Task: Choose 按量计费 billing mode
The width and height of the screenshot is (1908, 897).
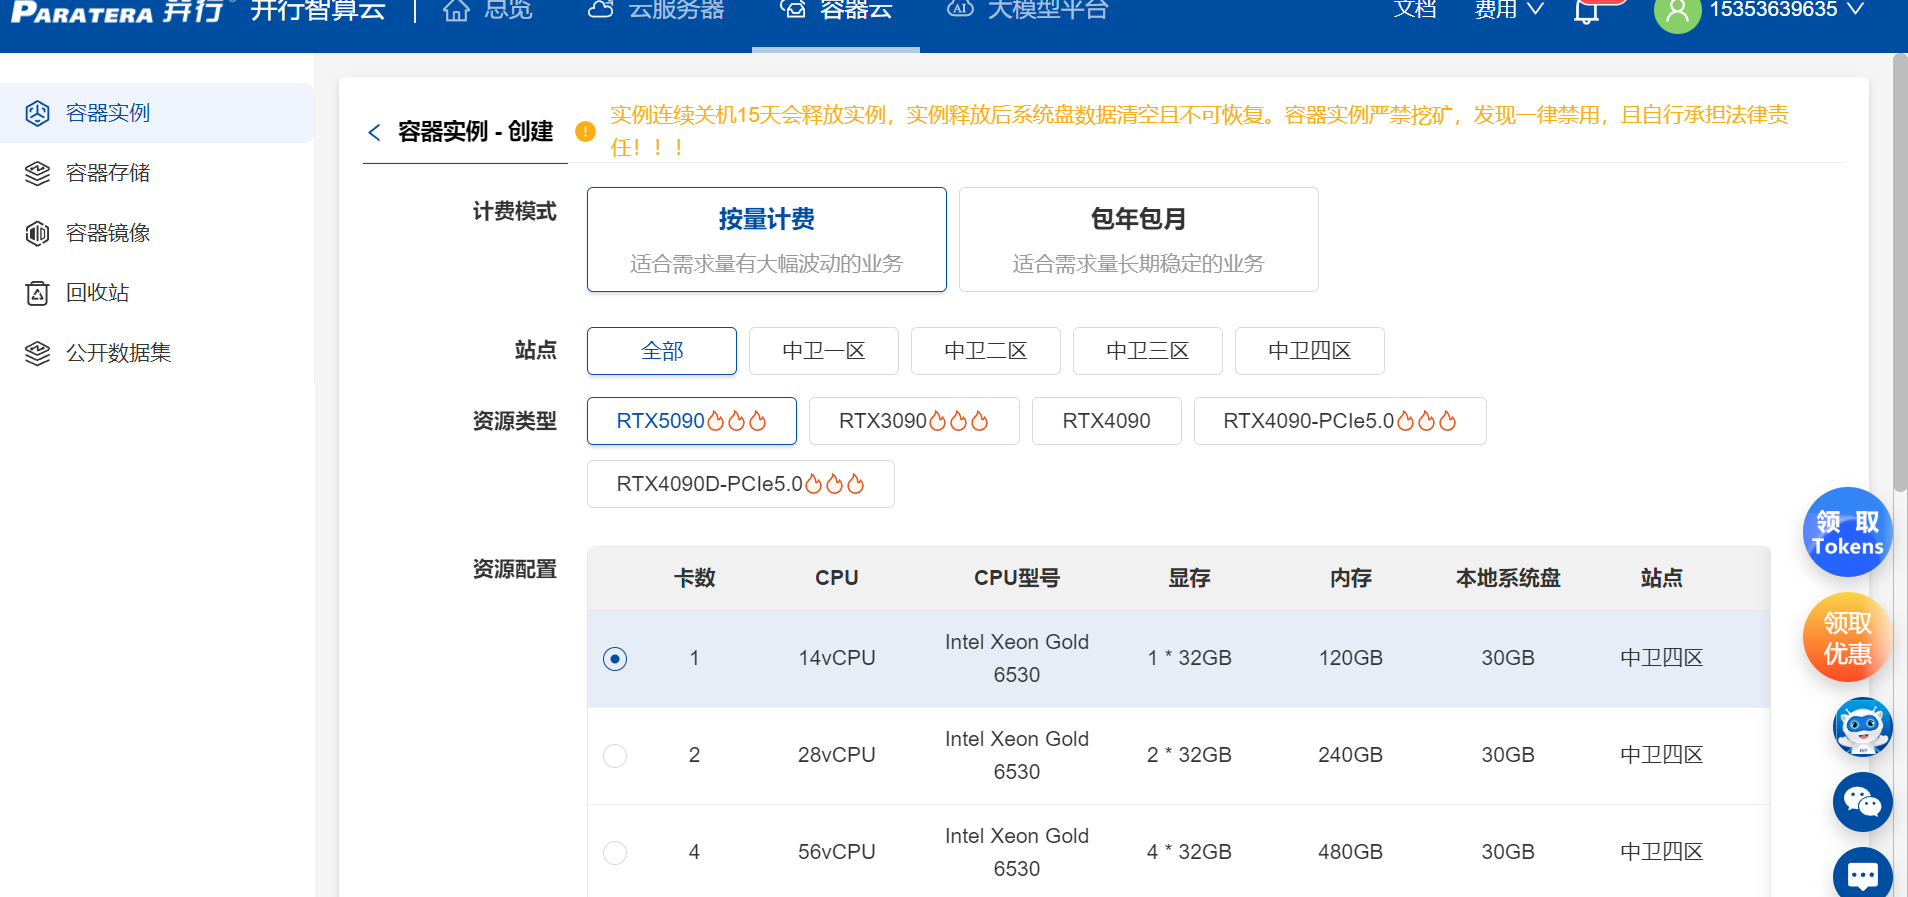Action: tap(767, 240)
